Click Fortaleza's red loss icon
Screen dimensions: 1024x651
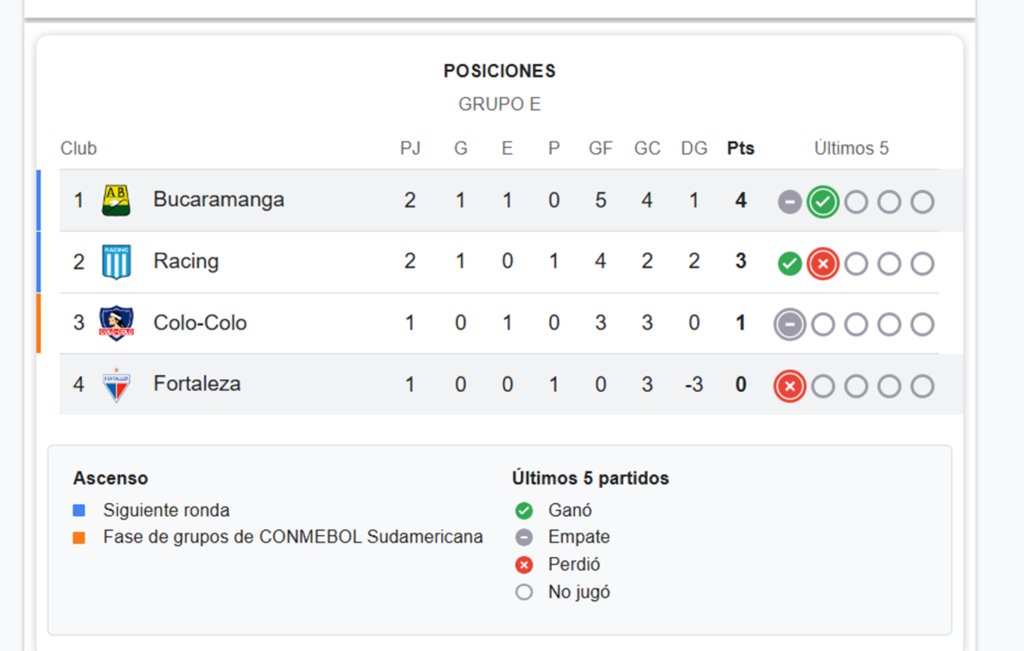tap(790, 386)
